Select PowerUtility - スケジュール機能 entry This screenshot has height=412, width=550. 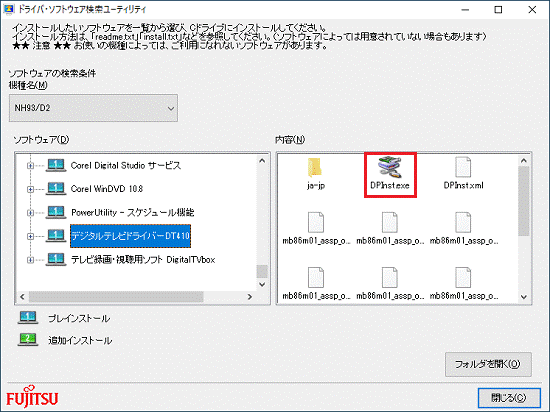(x=133, y=212)
